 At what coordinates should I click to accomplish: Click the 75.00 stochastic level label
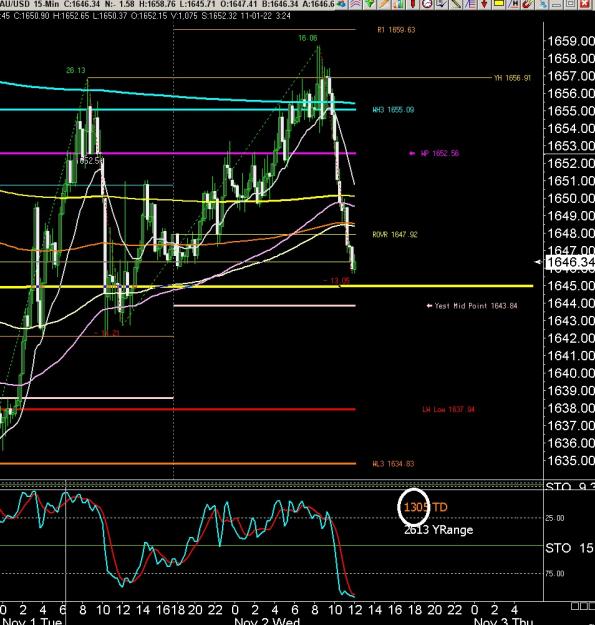point(555,574)
